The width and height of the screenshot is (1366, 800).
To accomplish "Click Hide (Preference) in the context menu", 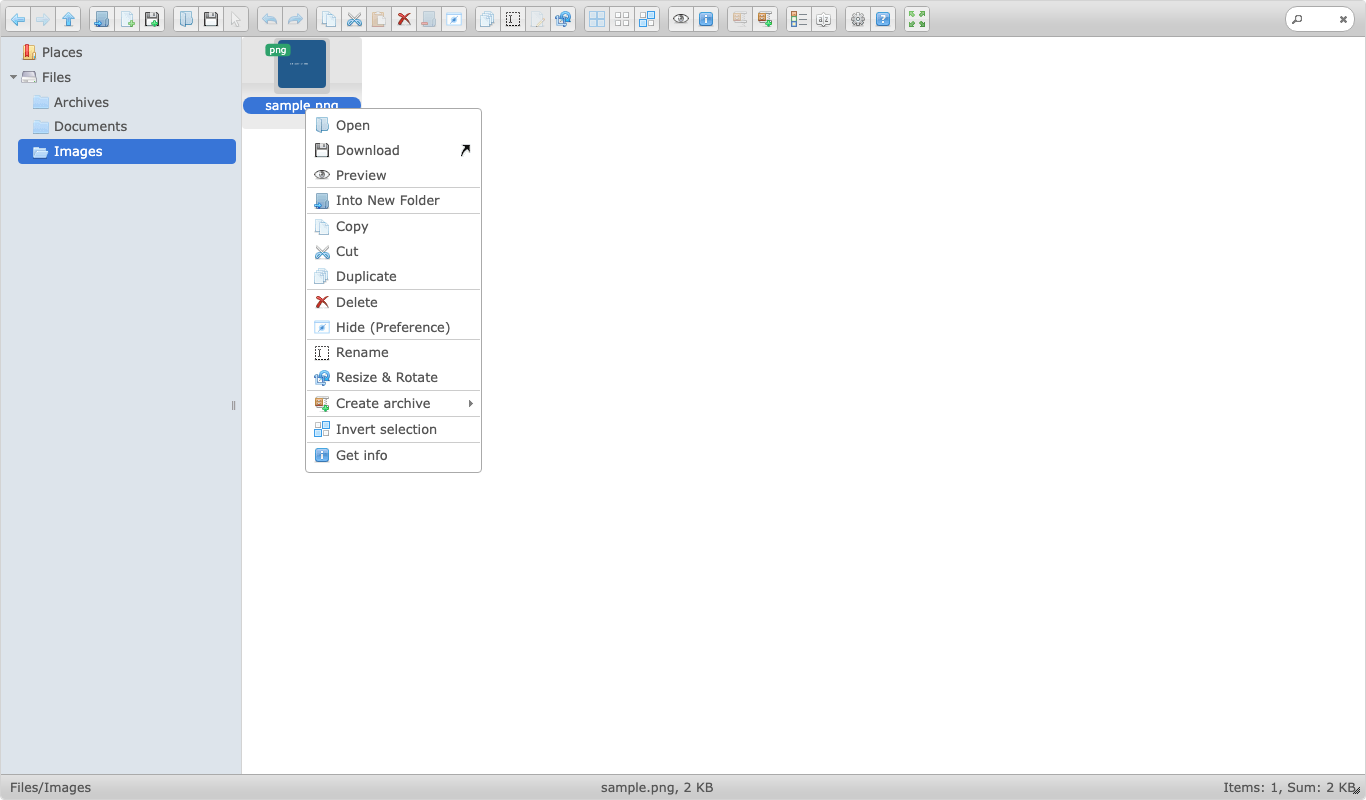I will tap(393, 327).
